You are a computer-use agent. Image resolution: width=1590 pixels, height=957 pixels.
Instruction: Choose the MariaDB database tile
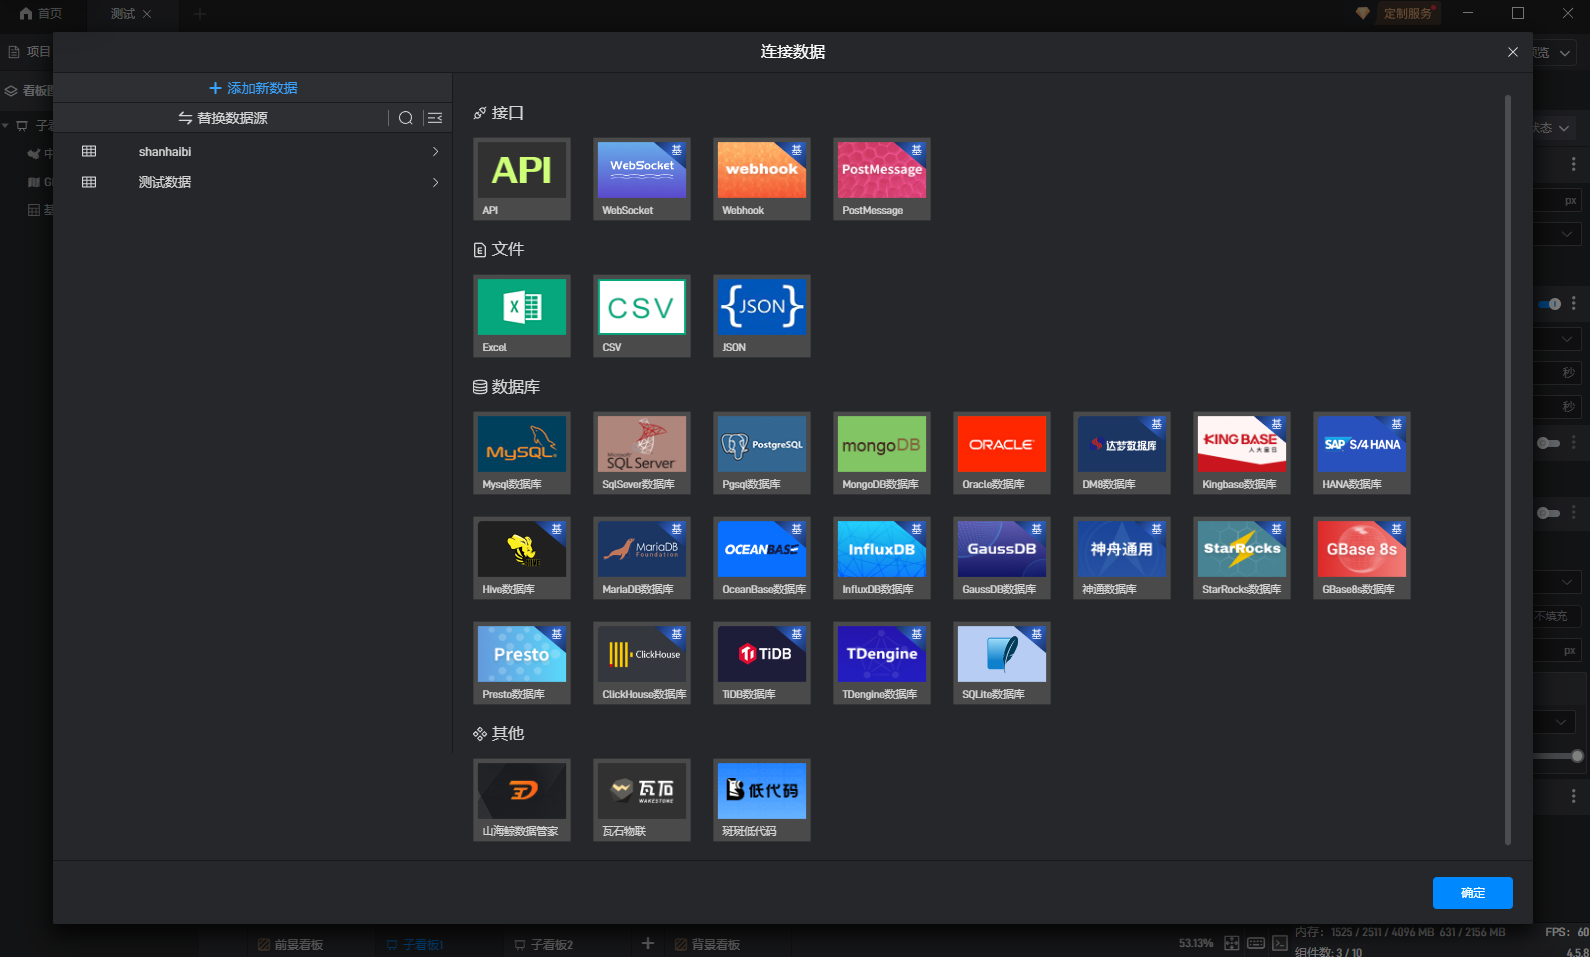click(642, 558)
